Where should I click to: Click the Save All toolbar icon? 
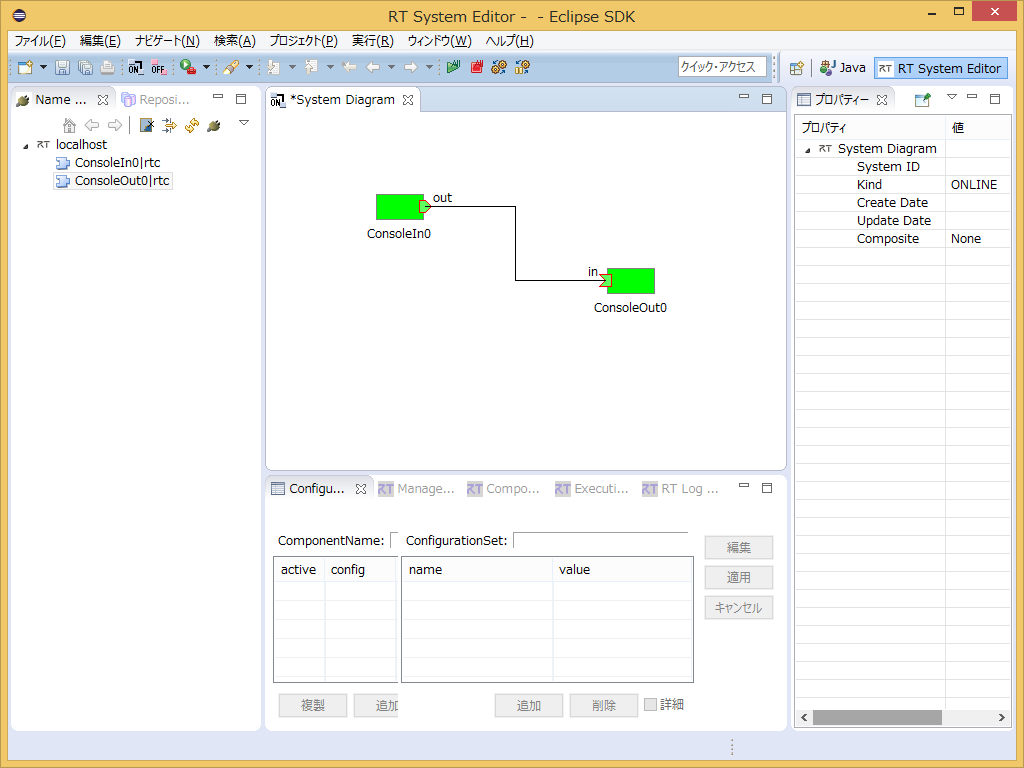click(x=85, y=67)
